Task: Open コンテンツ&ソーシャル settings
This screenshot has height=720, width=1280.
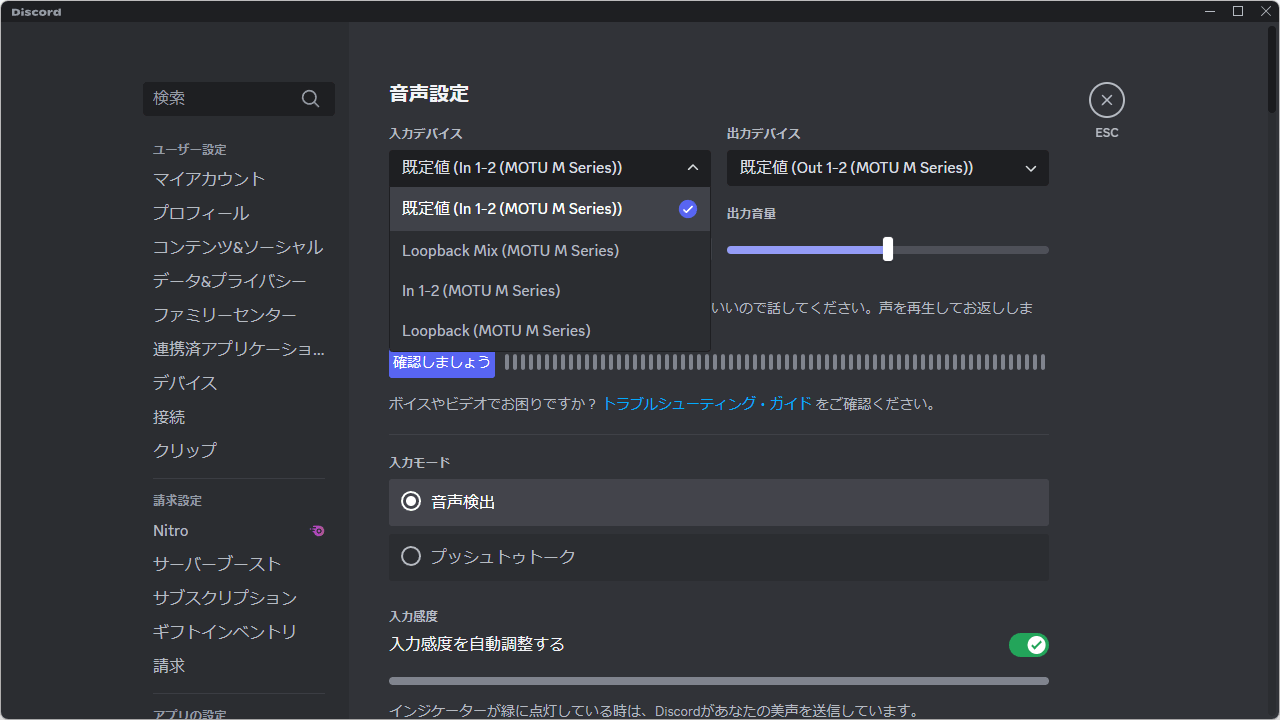Action: (x=239, y=247)
